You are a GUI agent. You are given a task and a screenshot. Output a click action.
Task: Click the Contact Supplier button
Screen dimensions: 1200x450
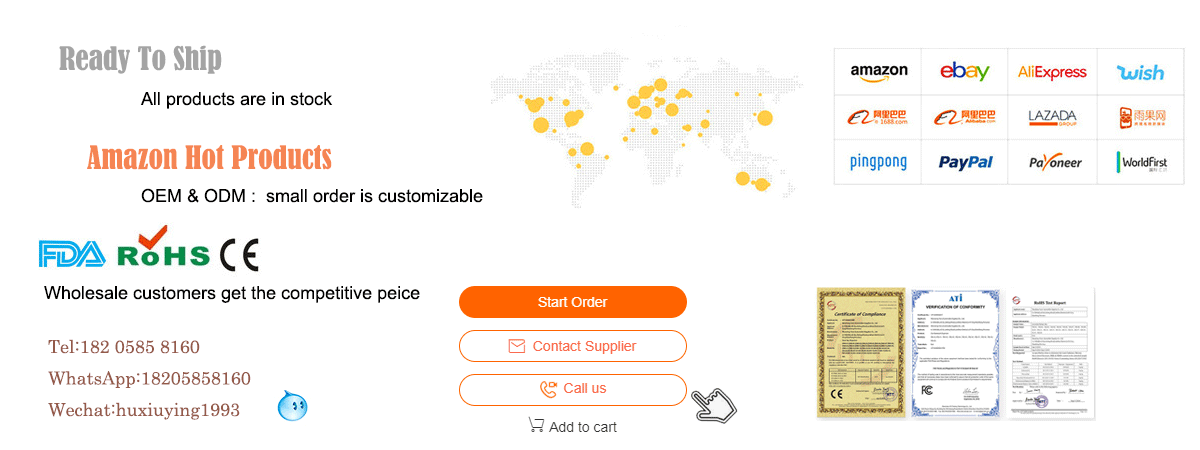pyautogui.click(x=572, y=346)
